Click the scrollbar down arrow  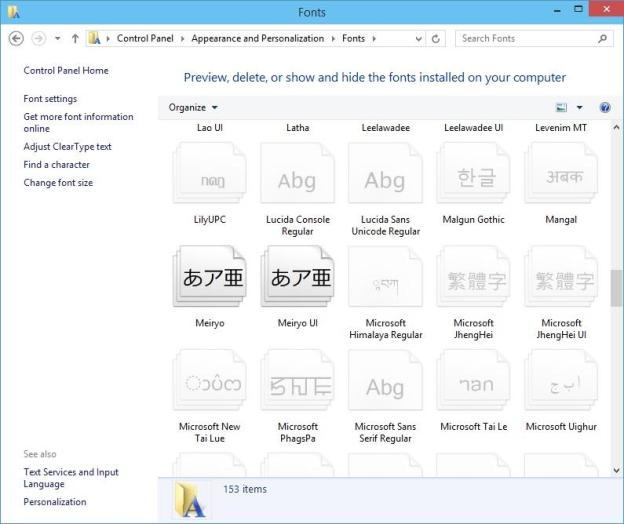pyautogui.click(x=616, y=471)
